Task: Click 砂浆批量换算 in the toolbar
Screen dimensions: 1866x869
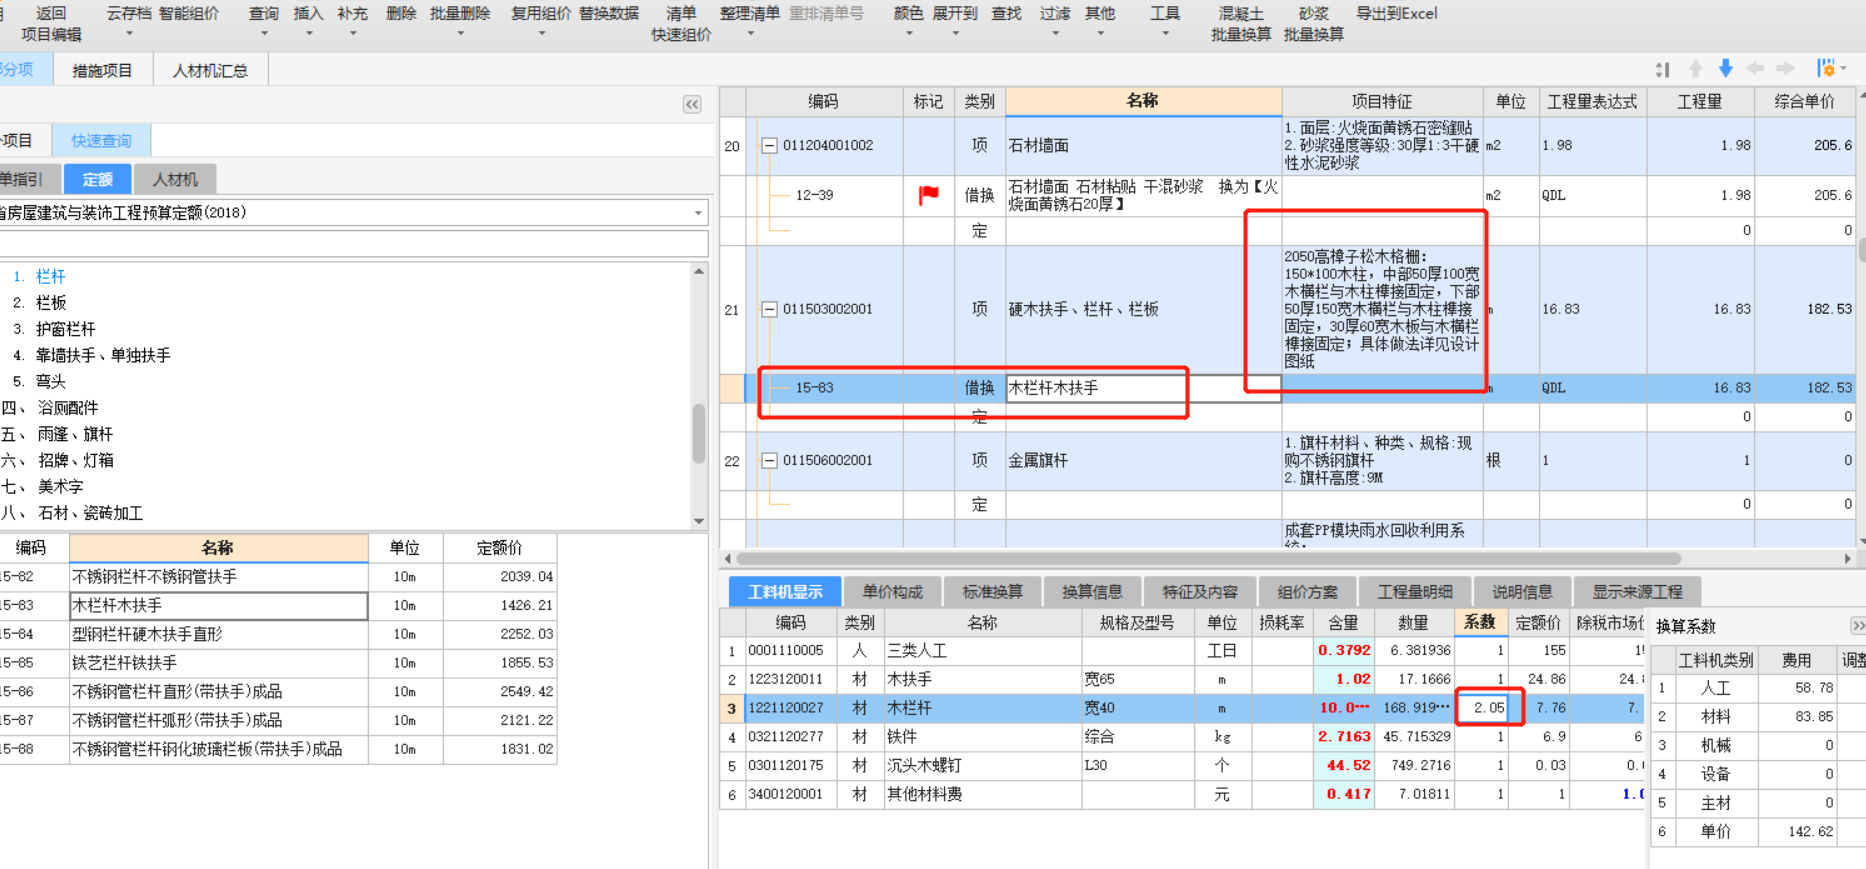Action: coord(1314,24)
